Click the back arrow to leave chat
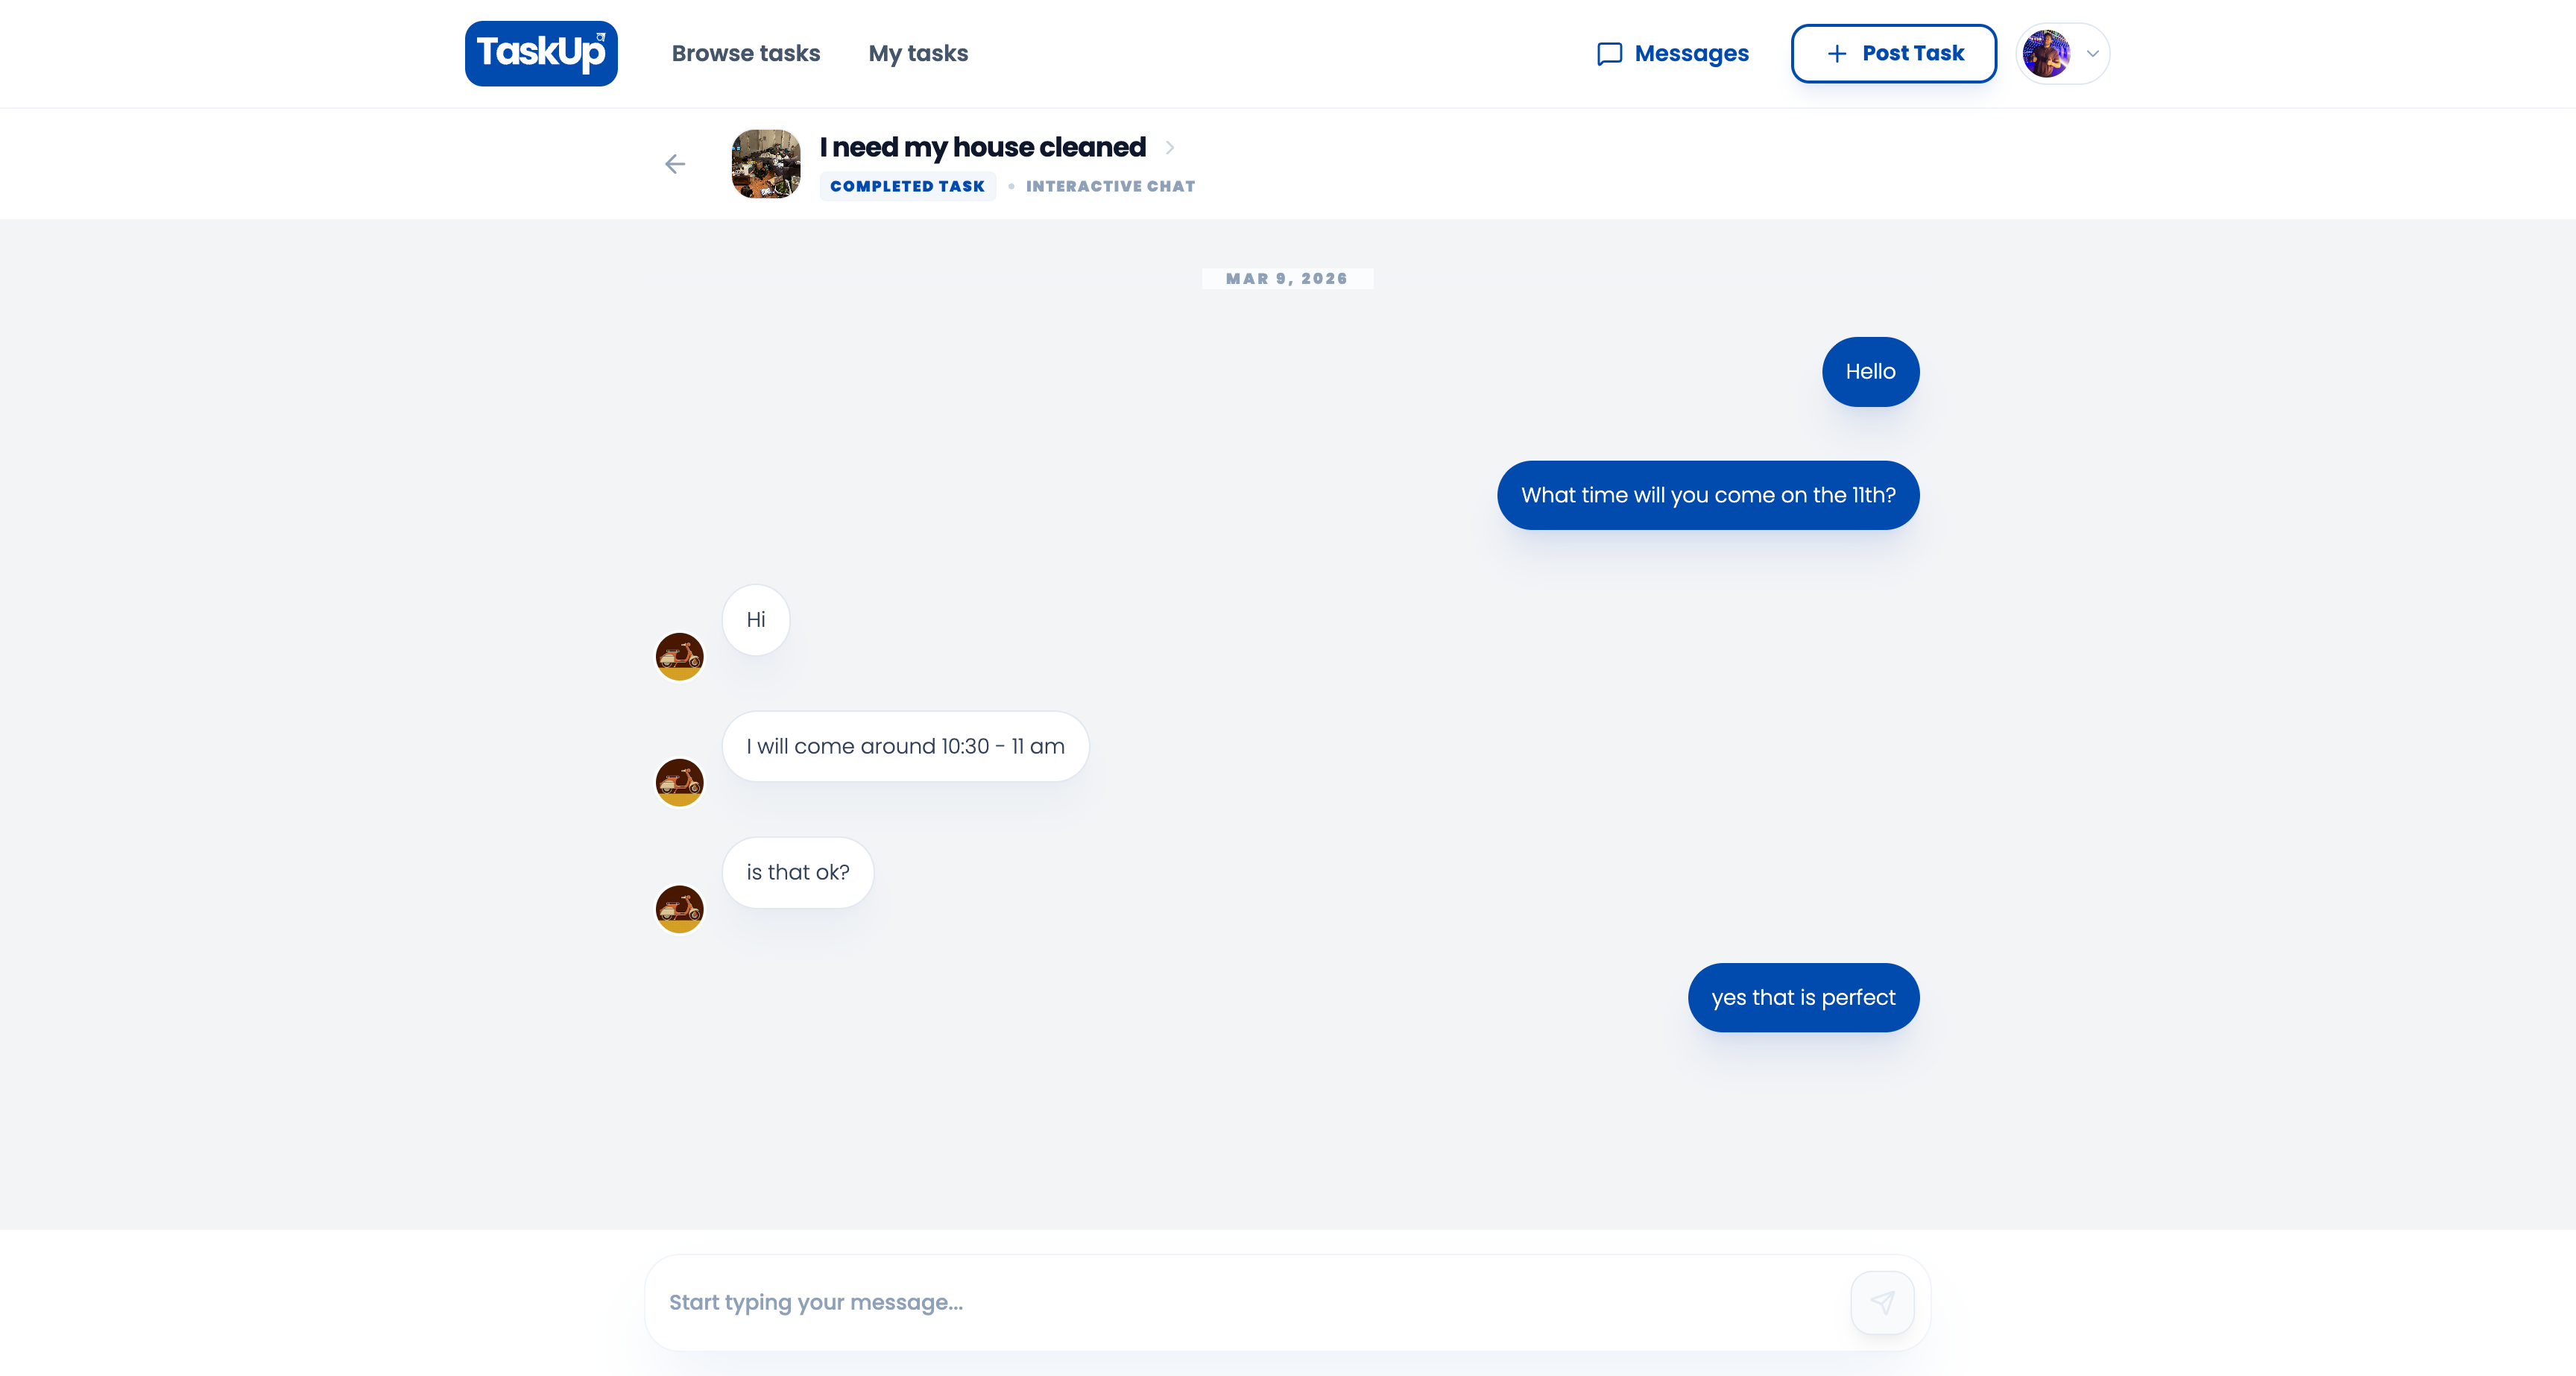Image resolution: width=2576 pixels, height=1376 pixels. tap(675, 163)
